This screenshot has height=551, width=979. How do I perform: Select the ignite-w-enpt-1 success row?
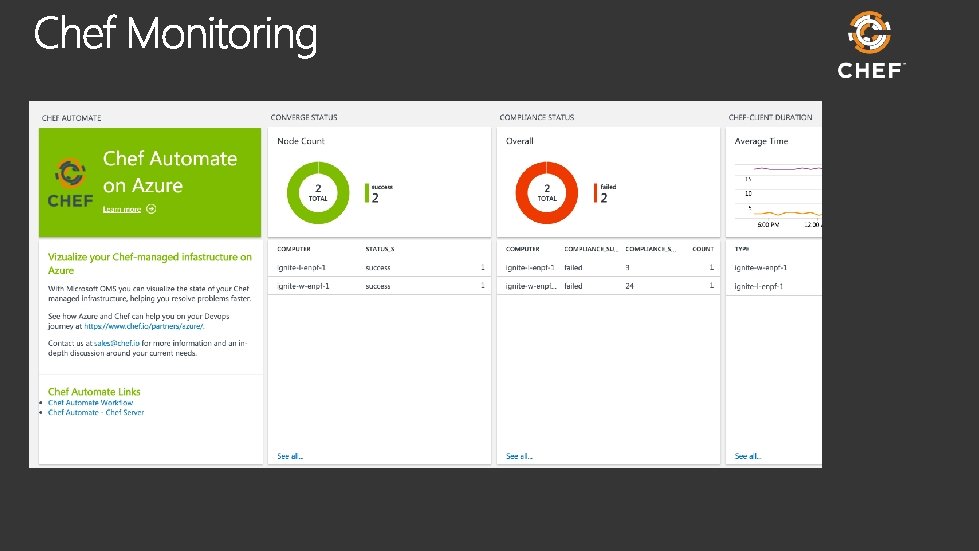[x=380, y=286]
